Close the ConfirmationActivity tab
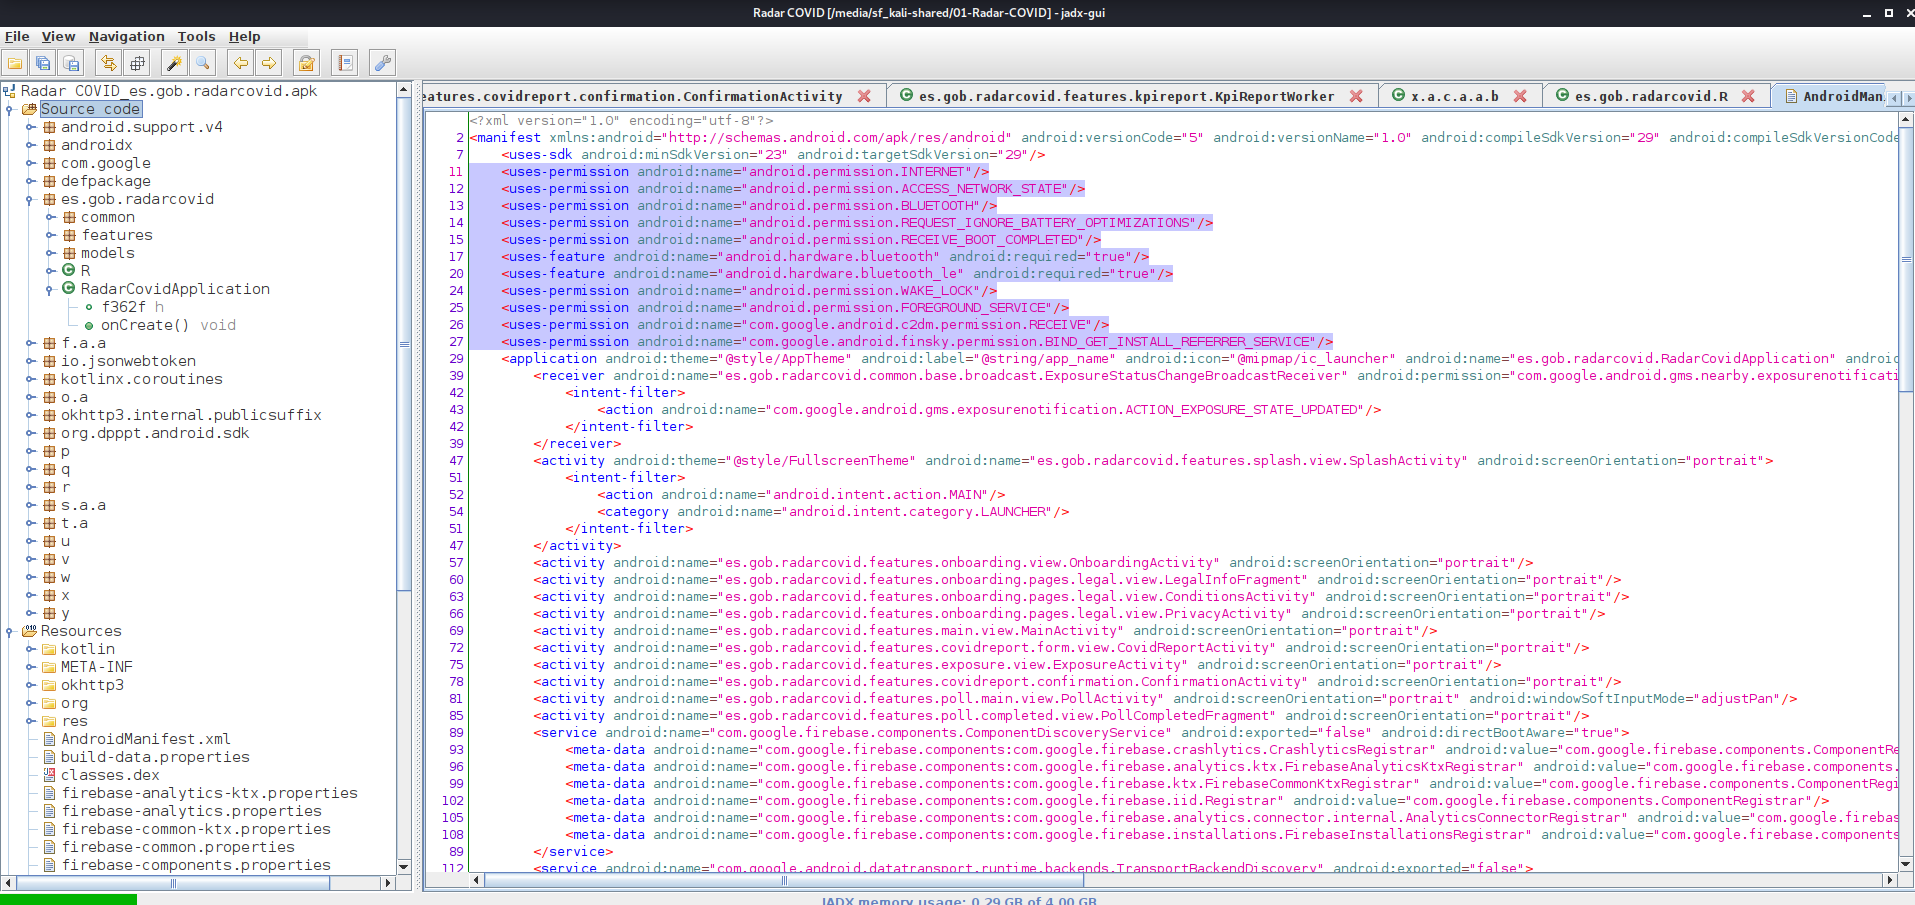 pos(864,96)
